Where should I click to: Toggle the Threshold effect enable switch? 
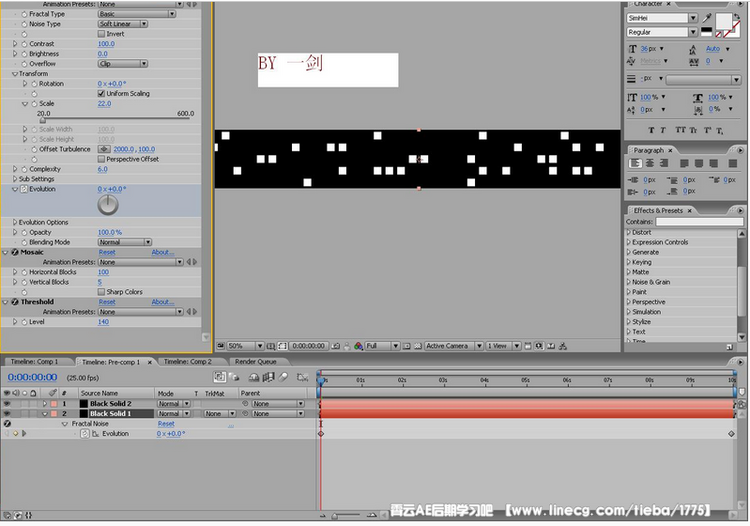coord(15,302)
